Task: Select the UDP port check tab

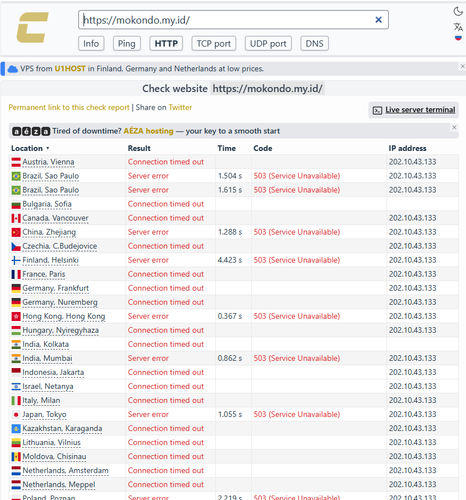Action: pyautogui.click(x=268, y=44)
